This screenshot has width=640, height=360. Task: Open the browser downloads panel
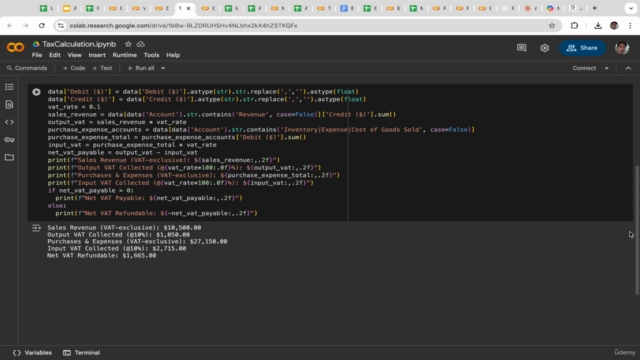pyautogui.click(x=598, y=25)
